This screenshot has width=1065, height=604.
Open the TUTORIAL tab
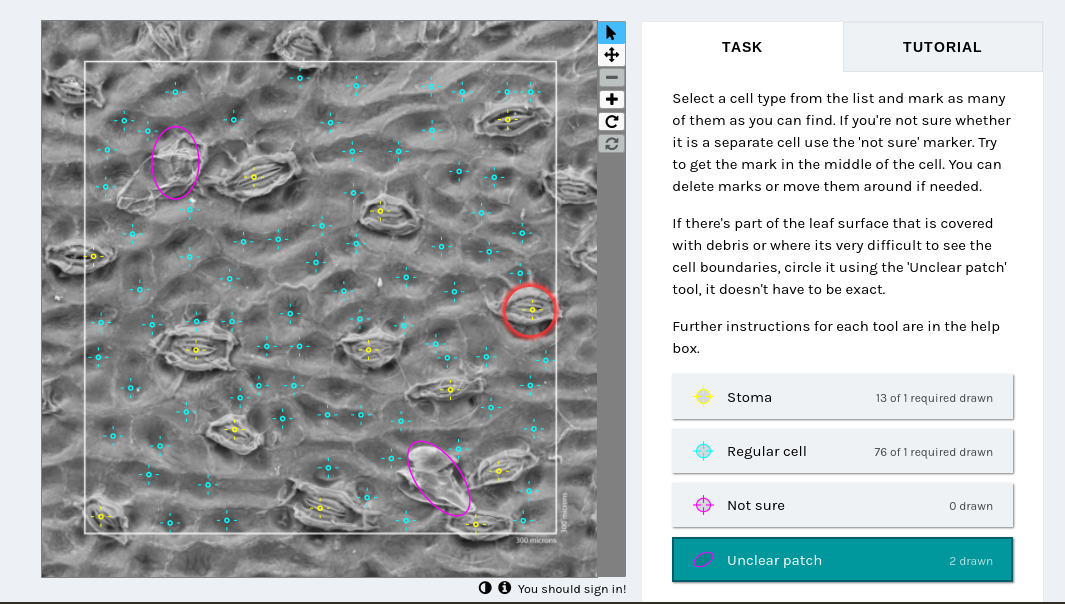942,47
